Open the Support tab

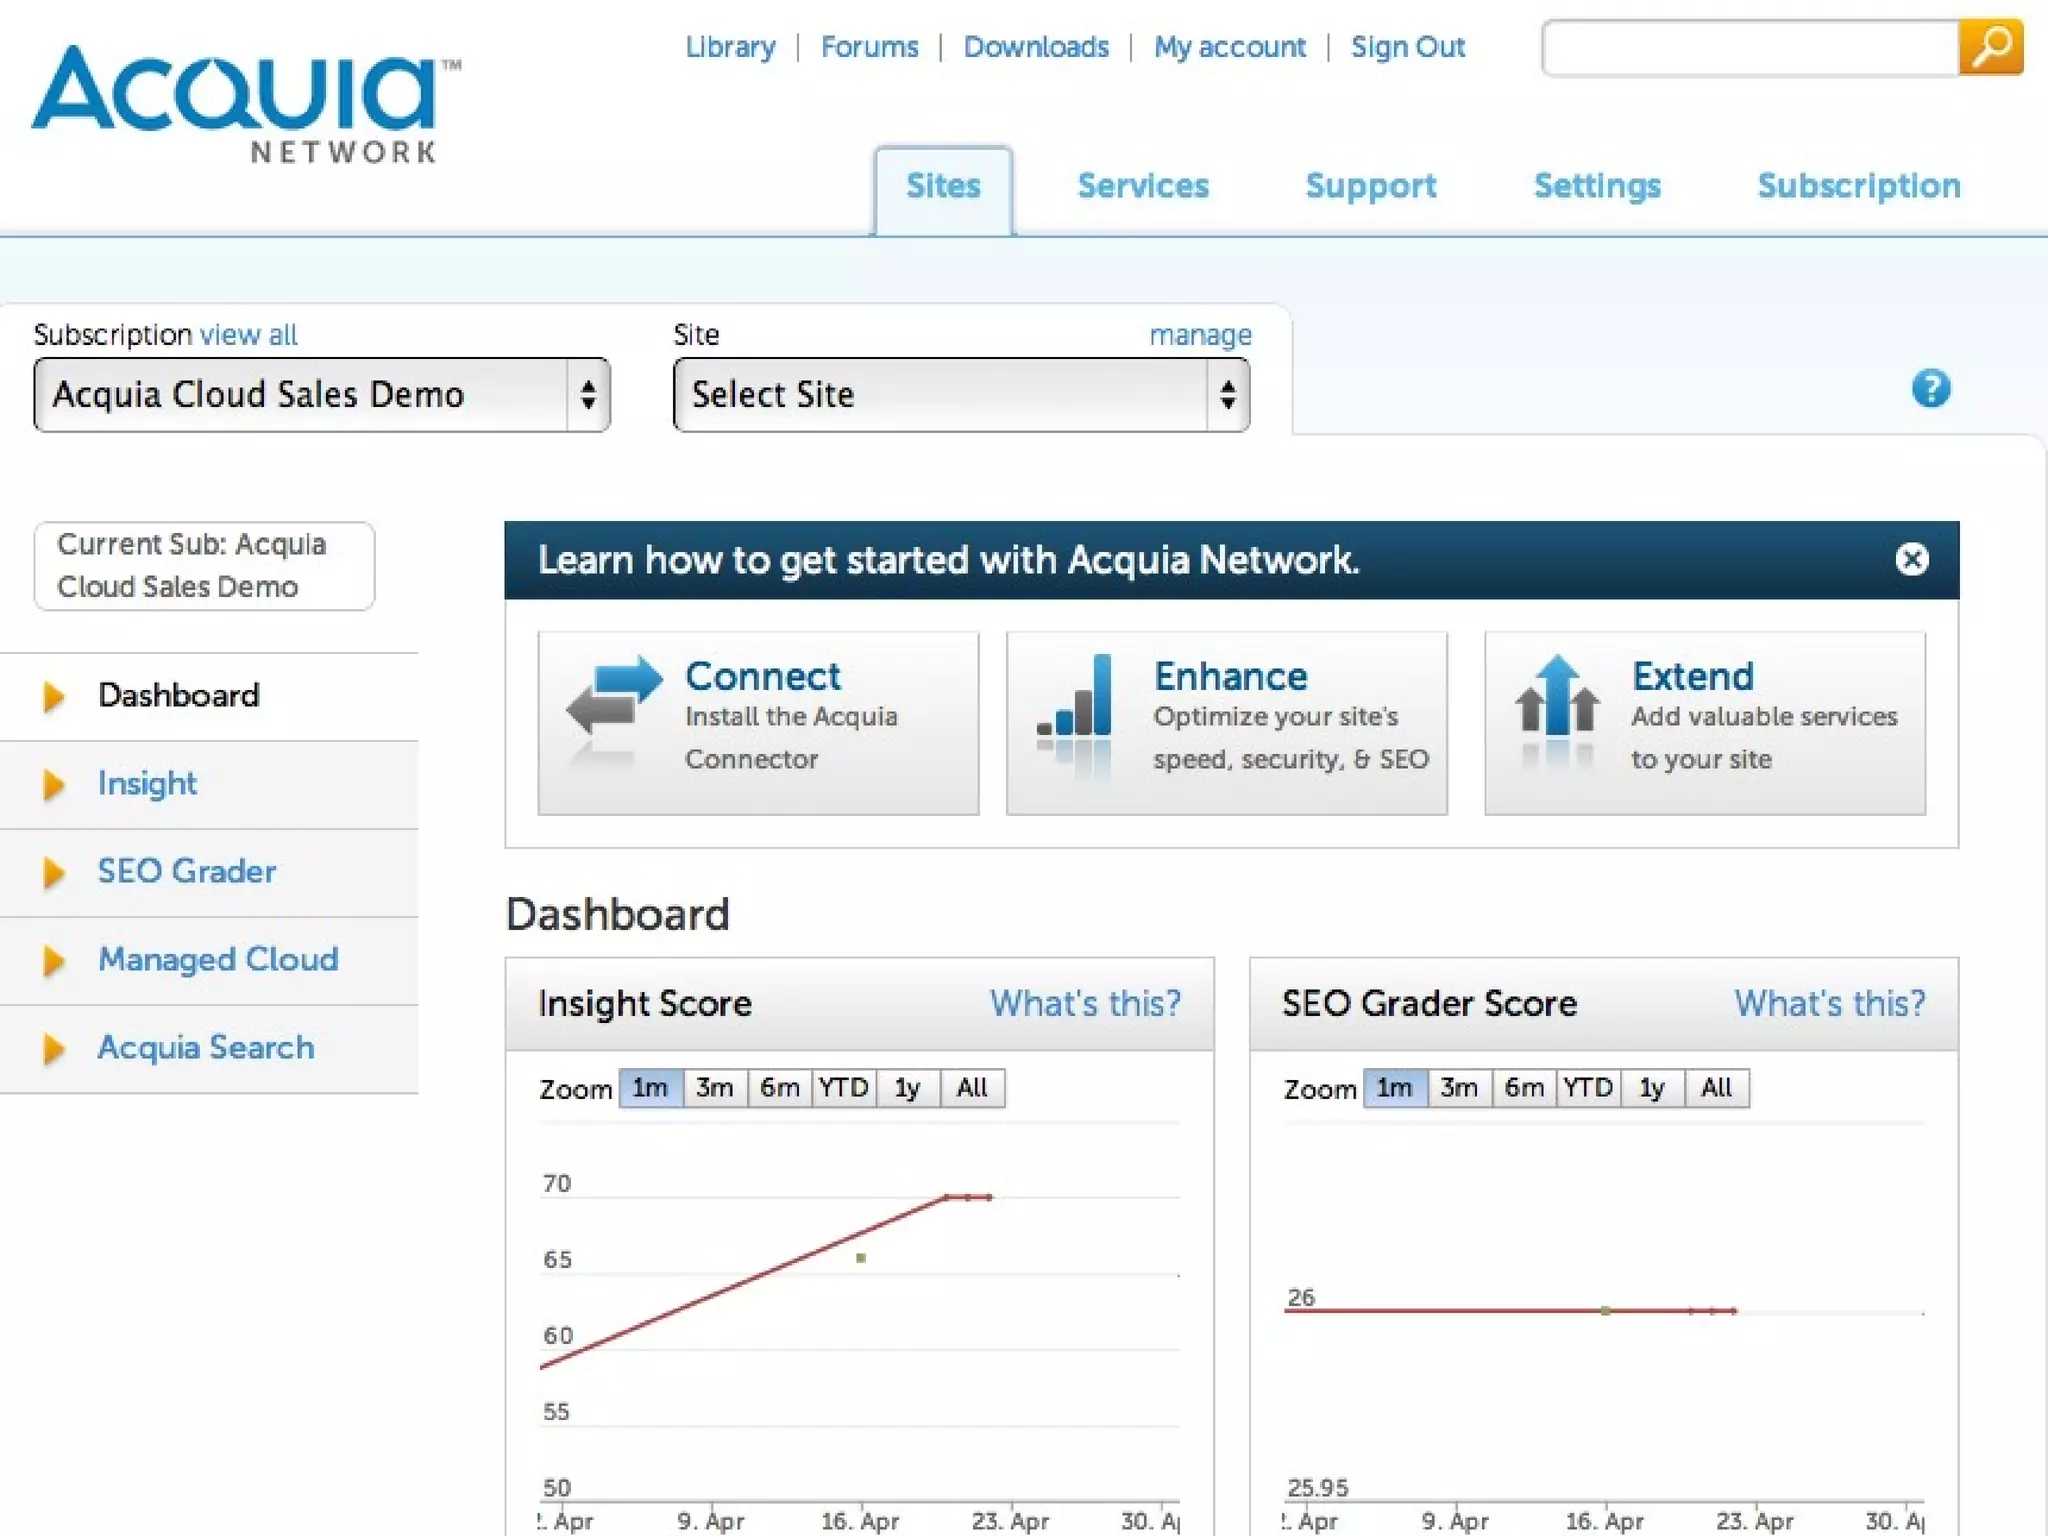(1370, 186)
